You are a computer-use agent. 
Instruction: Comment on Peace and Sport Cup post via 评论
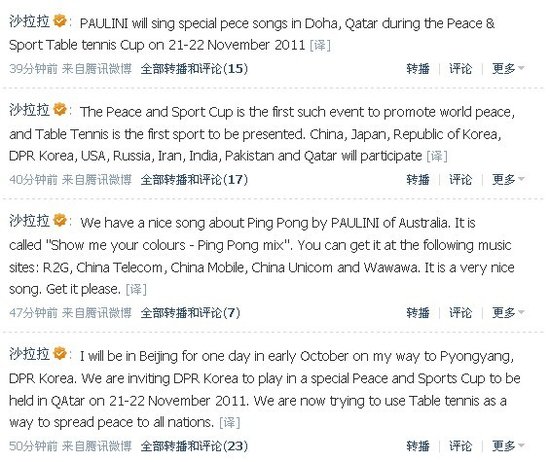(460, 179)
